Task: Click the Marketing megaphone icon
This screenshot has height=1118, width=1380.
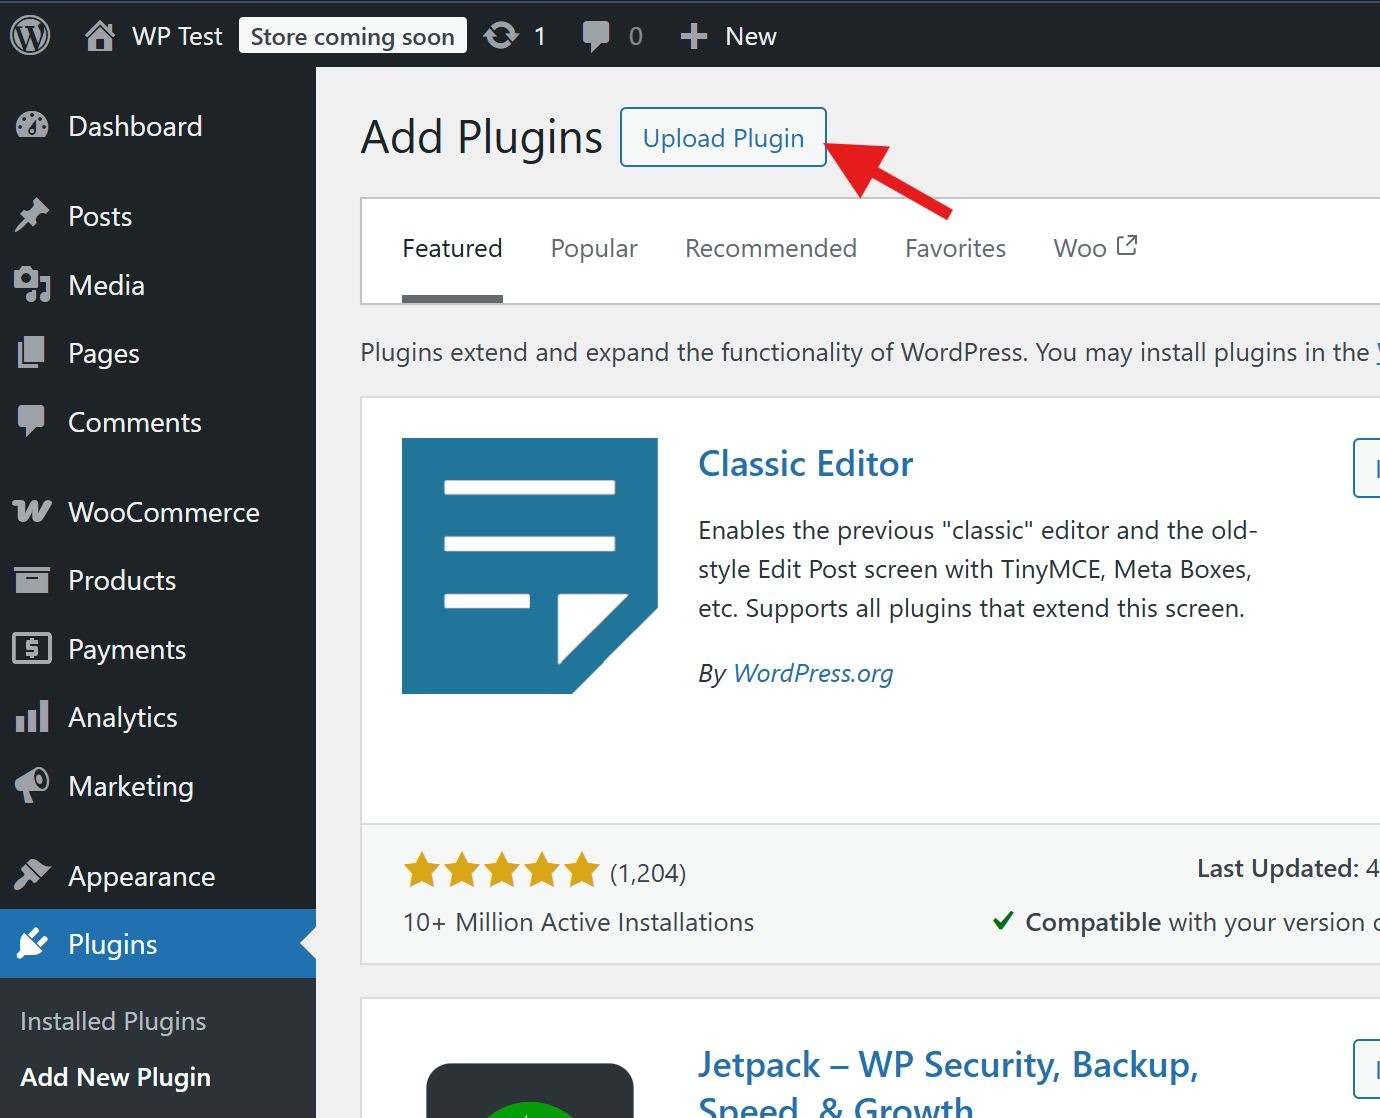Action: pyautogui.click(x=32, y=786)
